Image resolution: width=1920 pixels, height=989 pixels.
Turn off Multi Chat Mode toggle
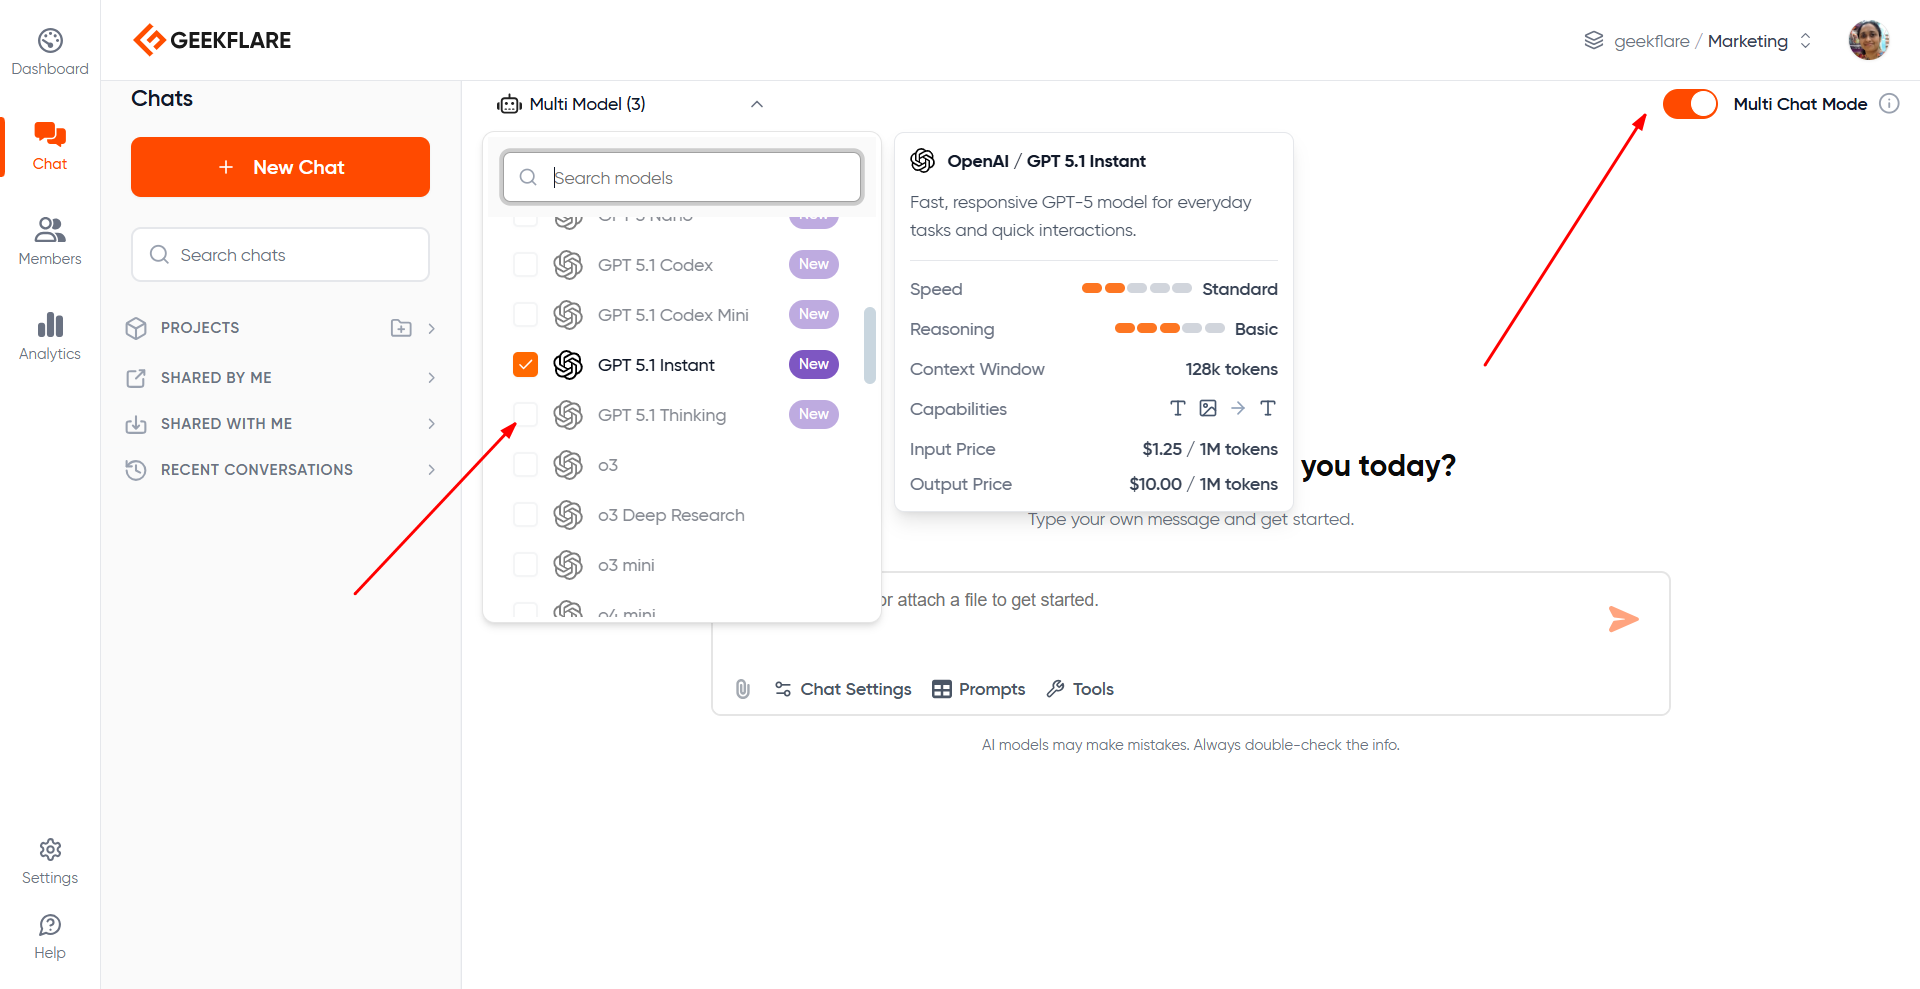(1690, 104)
